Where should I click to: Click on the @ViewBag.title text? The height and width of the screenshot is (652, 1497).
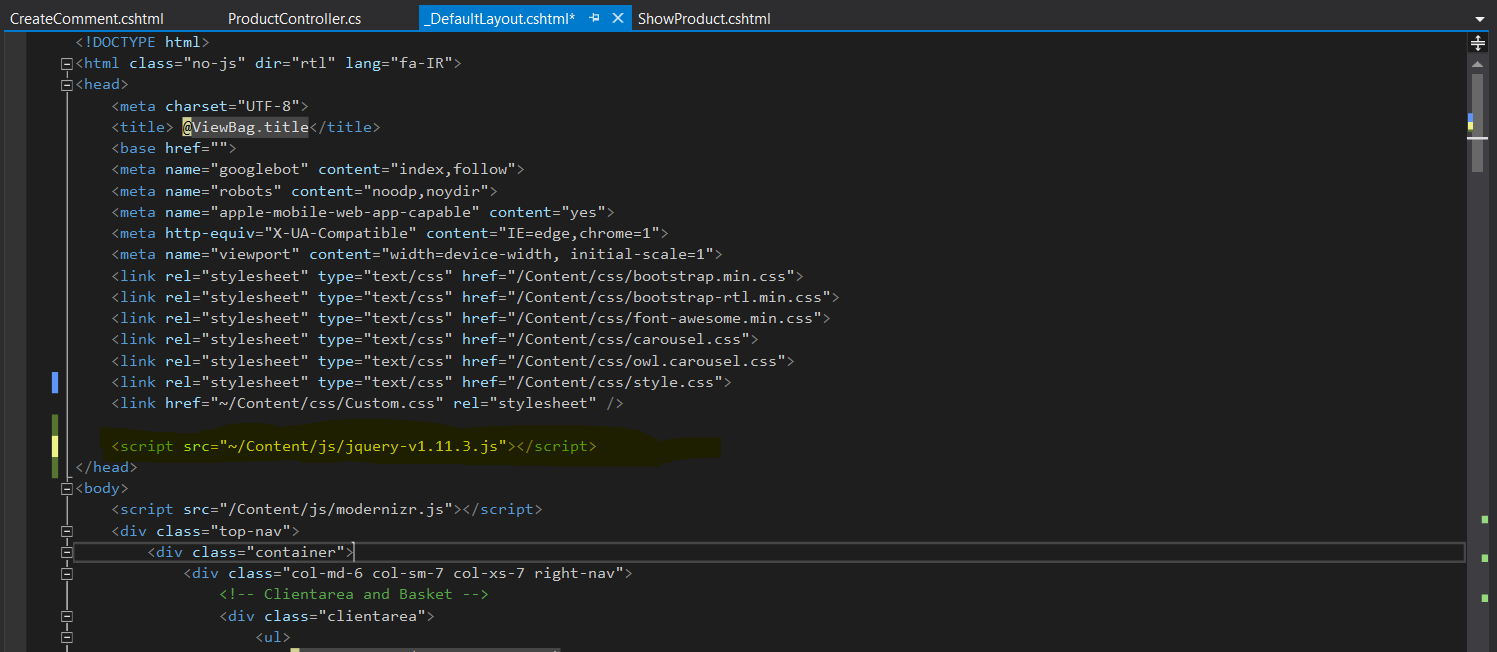pyautogui.click(x=245, y=127)
